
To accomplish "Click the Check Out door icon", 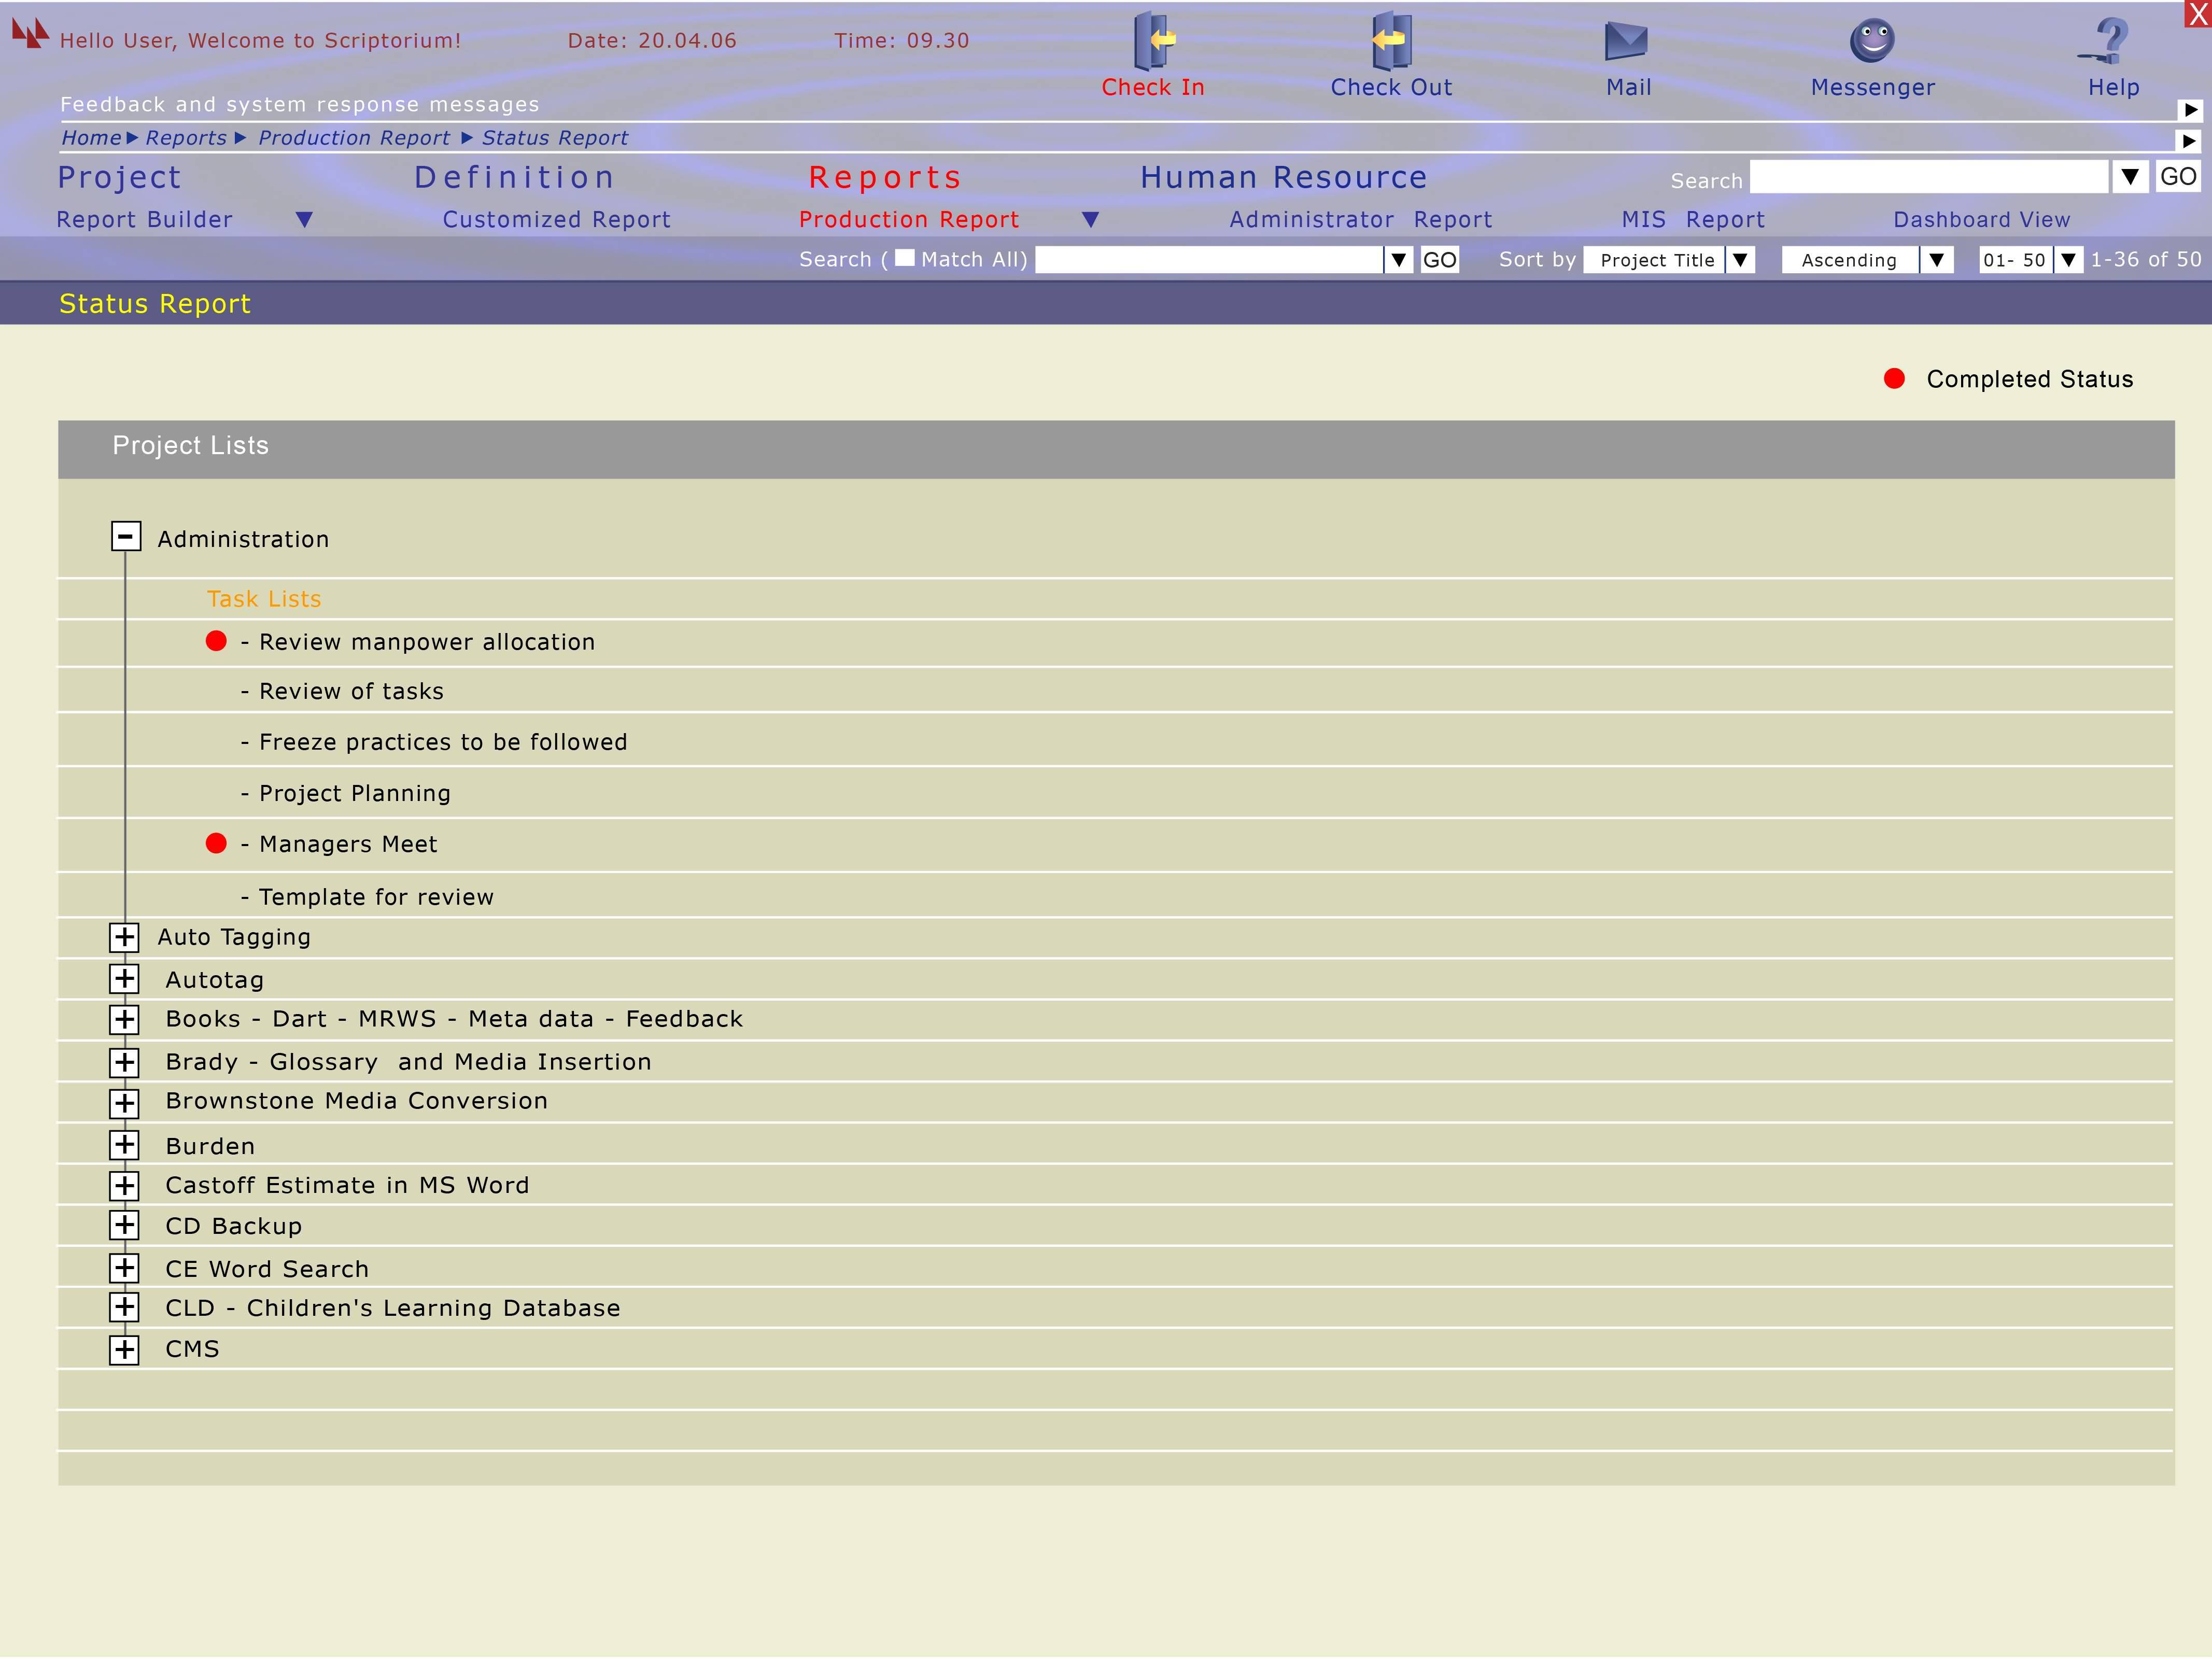I will tap(1390, 40).
